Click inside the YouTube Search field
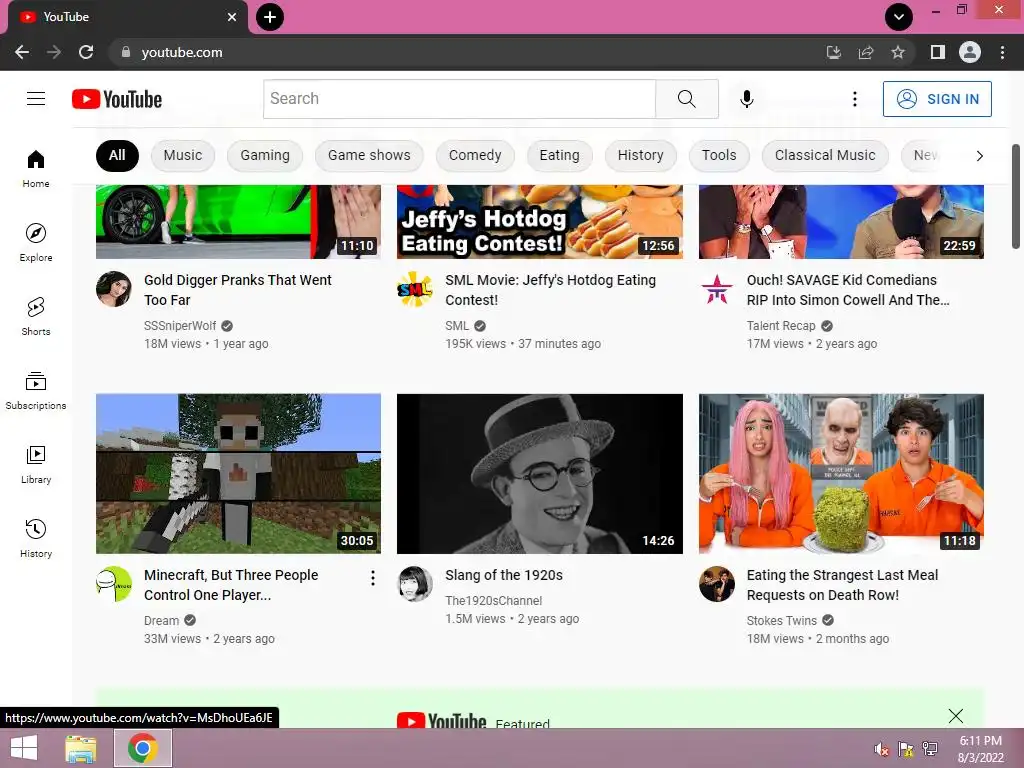Image resolution: width=1024 pixels, height=768 pixels. (x=459, y=99)
